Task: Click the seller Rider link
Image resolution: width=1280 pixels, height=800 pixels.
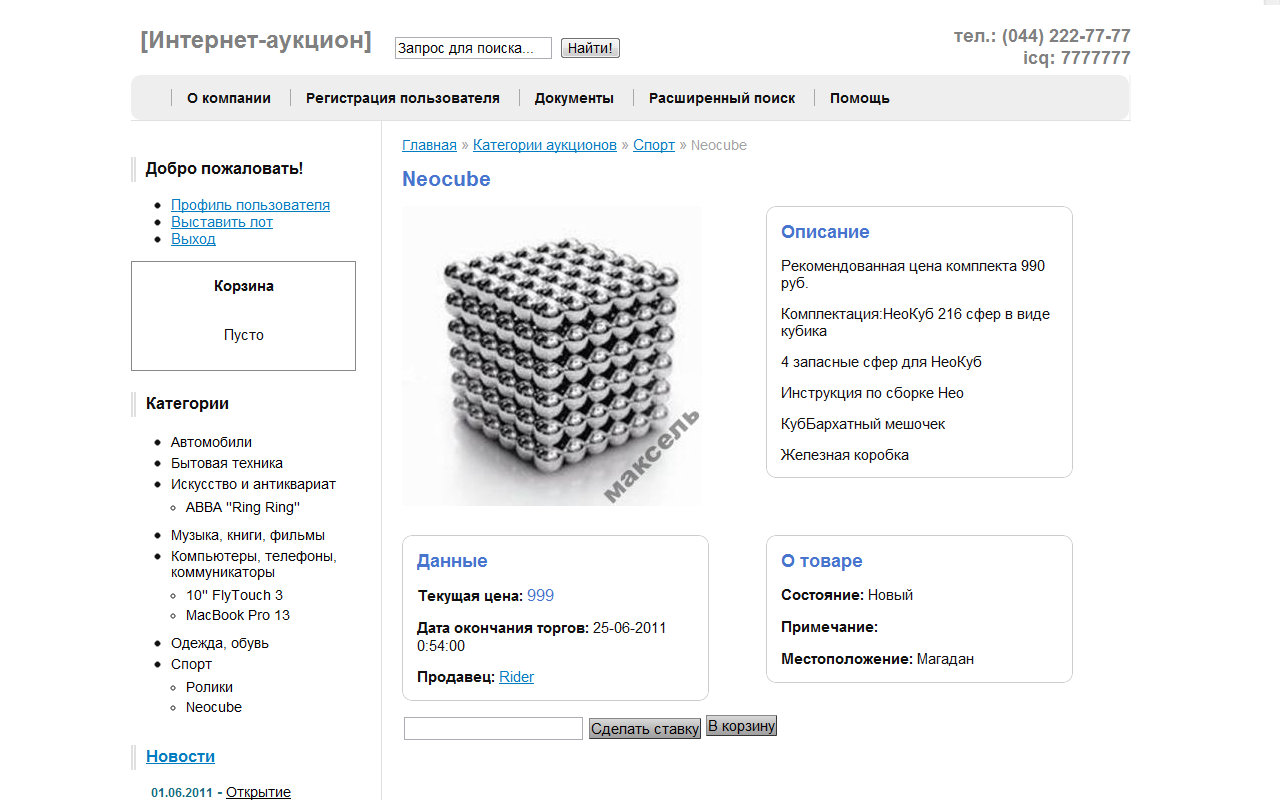Action: (x=516, y=677)
